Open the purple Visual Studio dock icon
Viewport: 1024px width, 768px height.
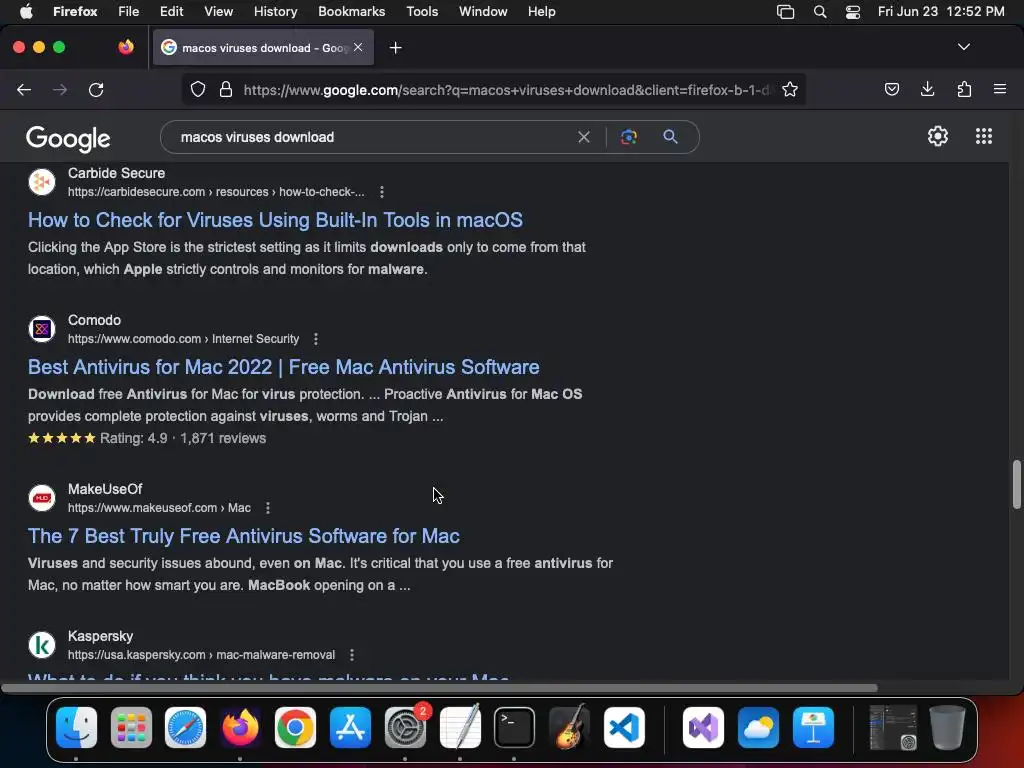point(703,727)
